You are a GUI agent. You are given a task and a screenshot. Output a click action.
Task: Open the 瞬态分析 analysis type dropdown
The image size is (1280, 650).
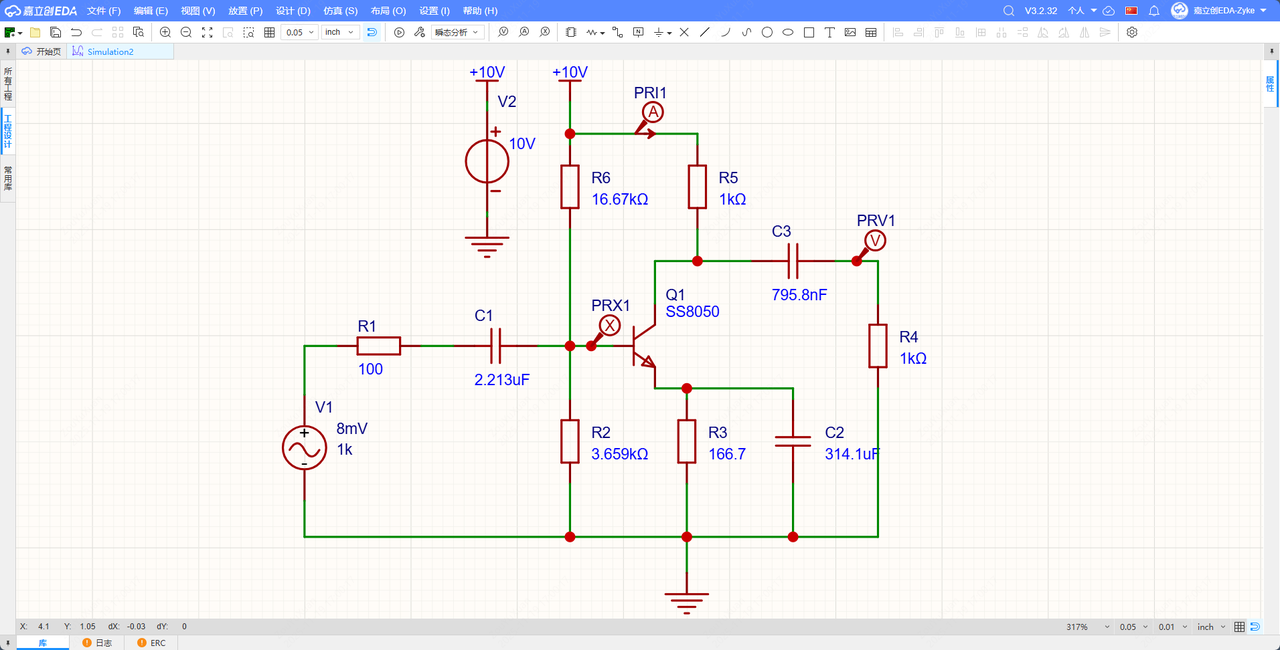click(457, 32)
